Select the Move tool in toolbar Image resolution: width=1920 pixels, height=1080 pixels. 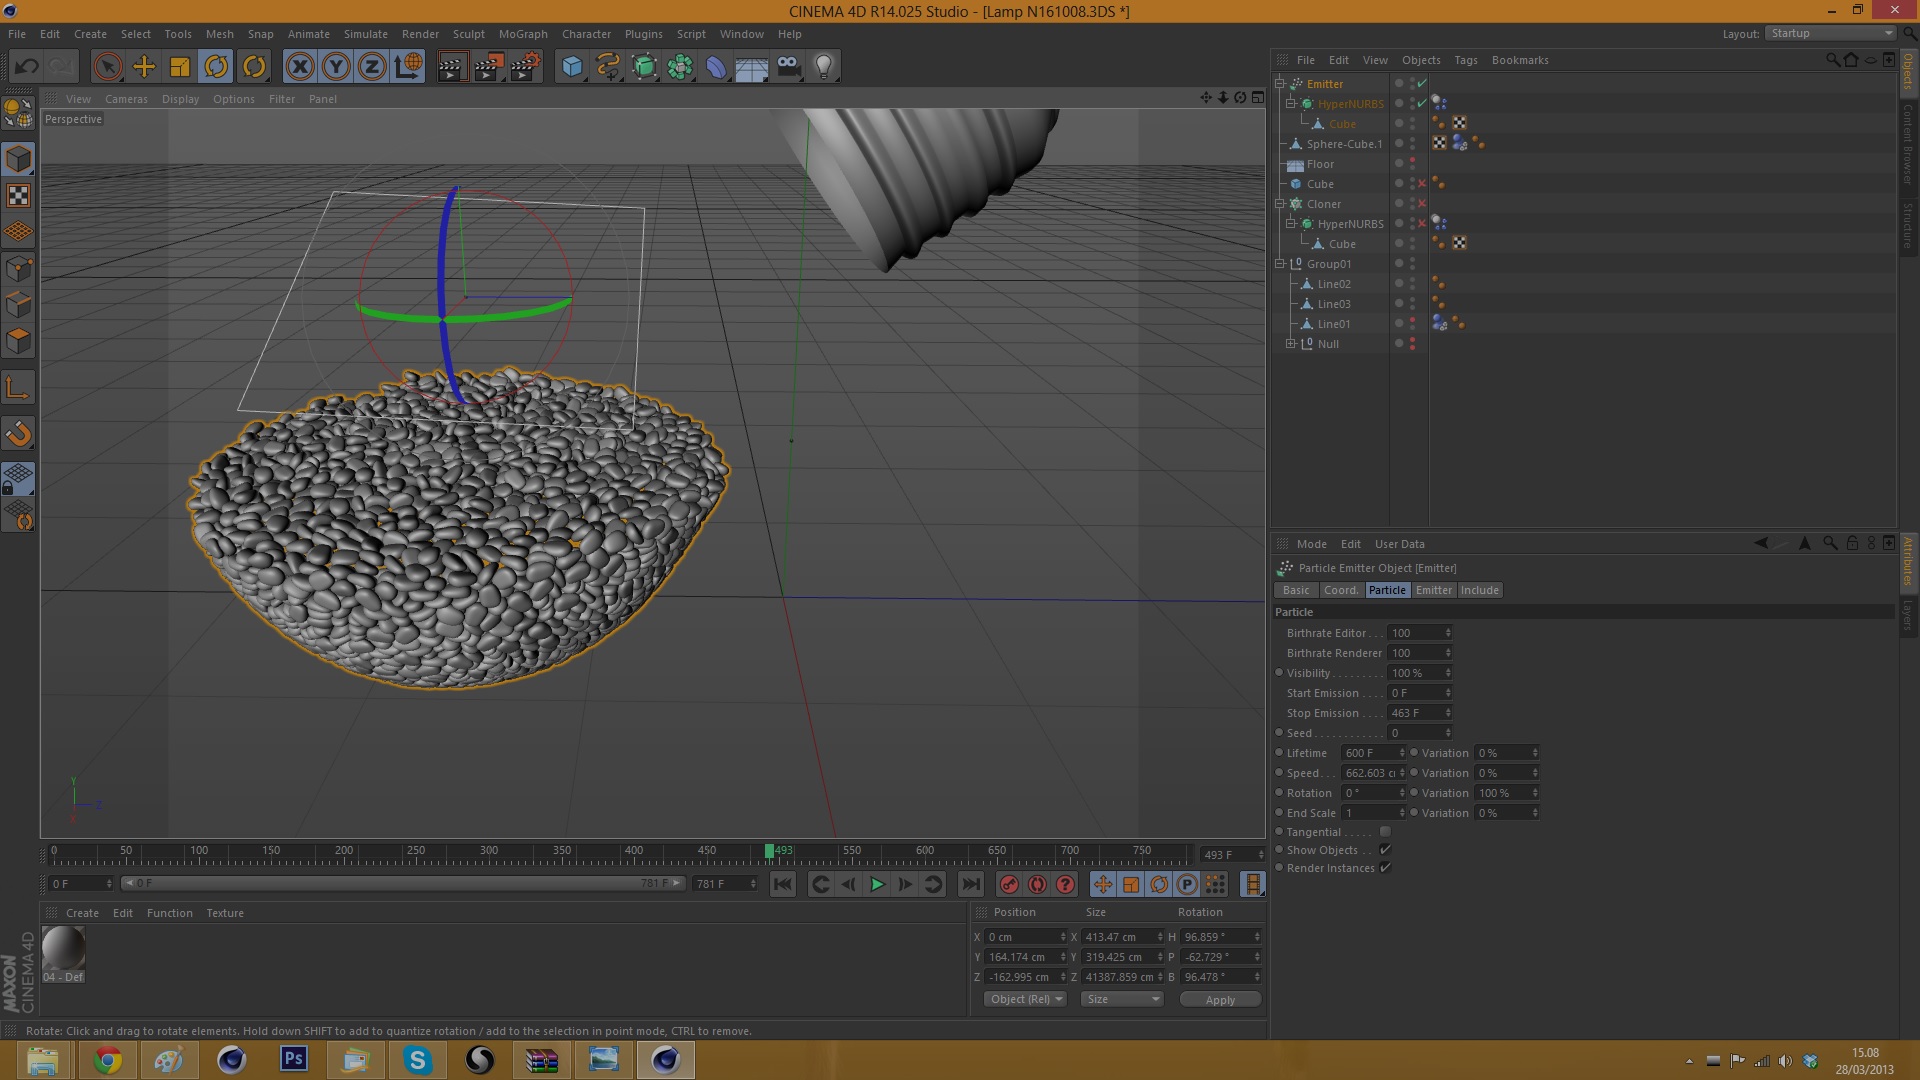[144, 67]
